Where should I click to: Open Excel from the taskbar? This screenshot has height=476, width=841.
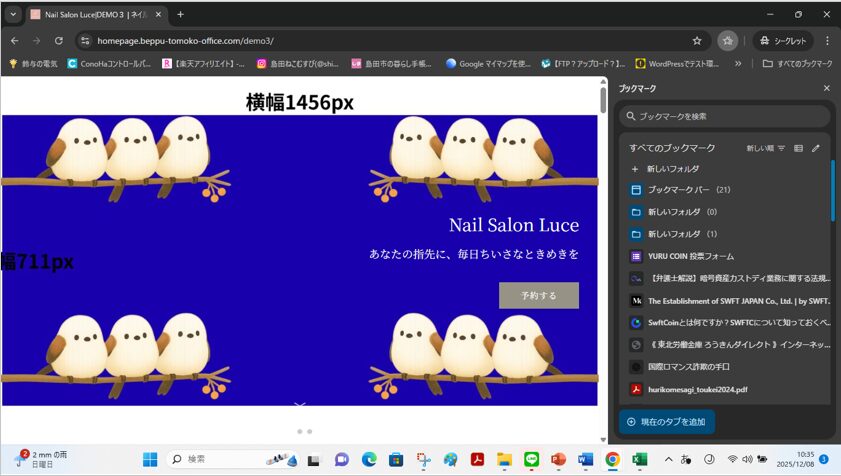[639, 459]
